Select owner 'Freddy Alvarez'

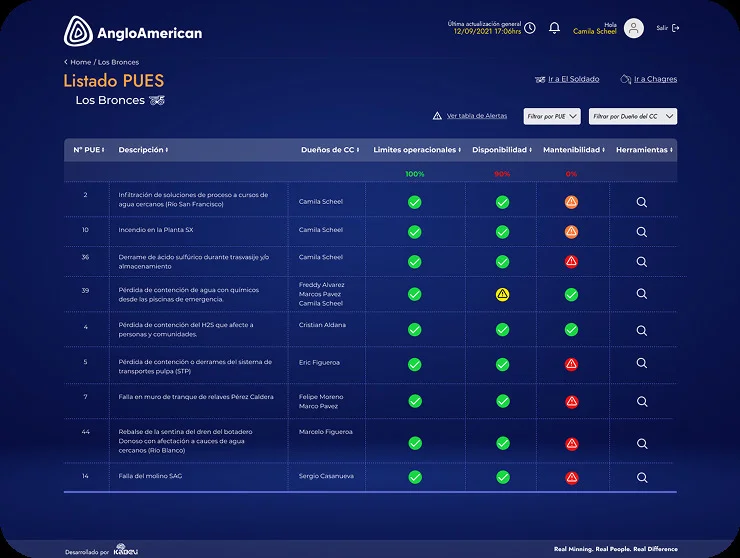[321, 285]
